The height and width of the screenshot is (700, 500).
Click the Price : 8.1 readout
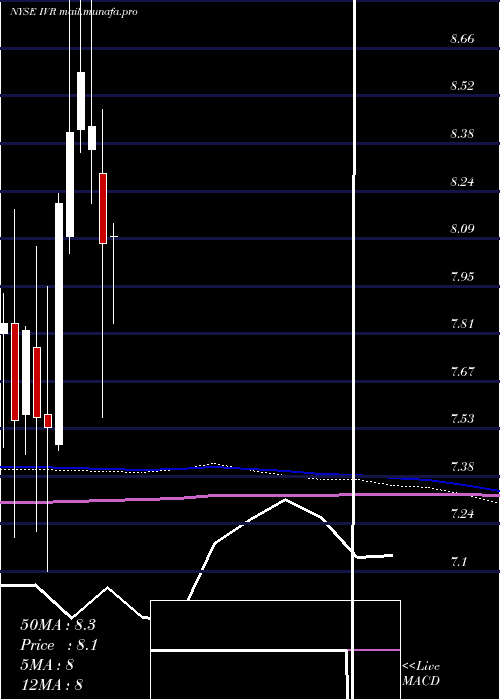(59, 645)
